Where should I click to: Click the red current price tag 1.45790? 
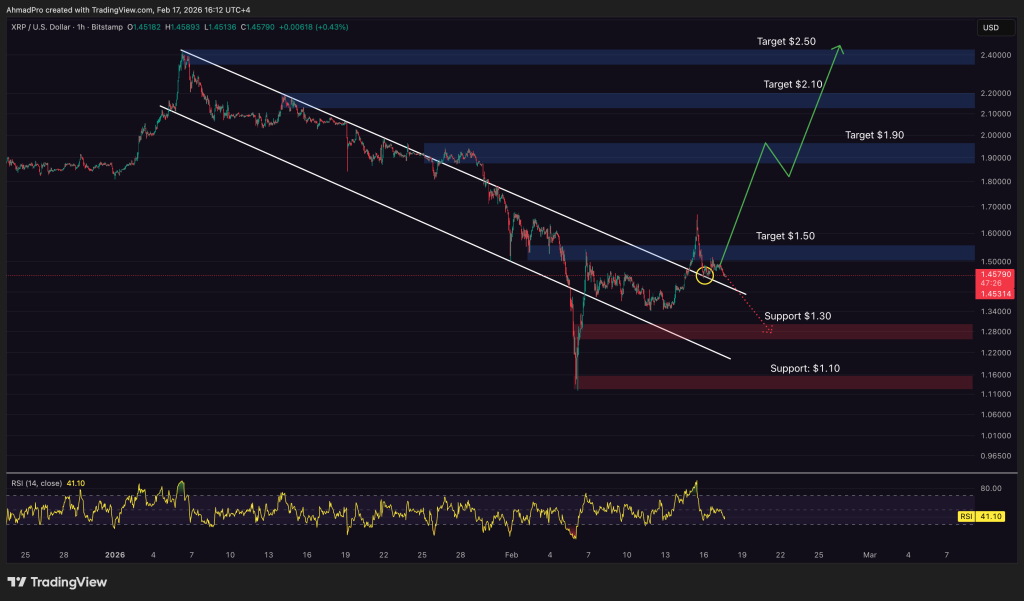pos(996,274)
